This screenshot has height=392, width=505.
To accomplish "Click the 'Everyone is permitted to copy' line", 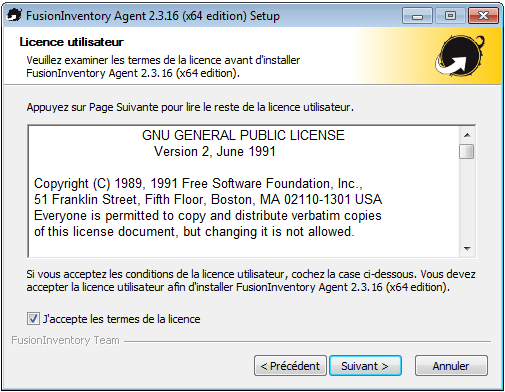I will coord(208,216).
